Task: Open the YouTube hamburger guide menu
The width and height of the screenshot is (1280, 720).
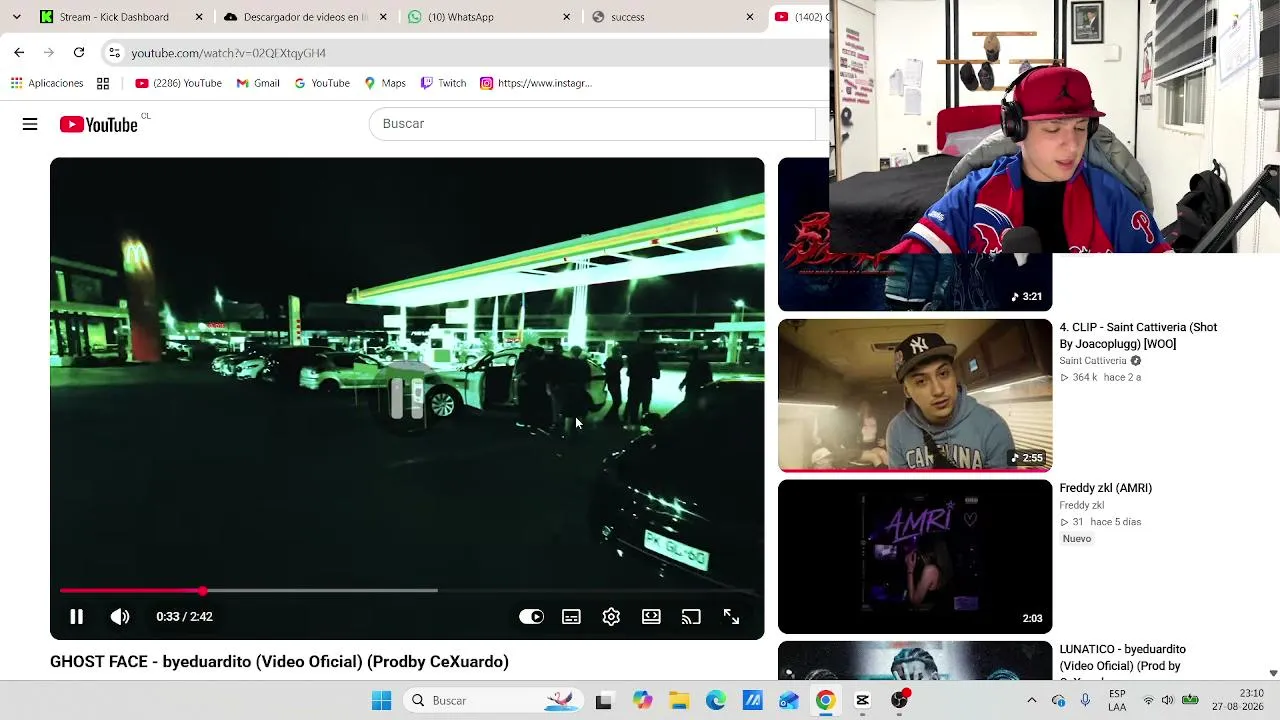Action: pyautogui.click(x=30, y=124)
